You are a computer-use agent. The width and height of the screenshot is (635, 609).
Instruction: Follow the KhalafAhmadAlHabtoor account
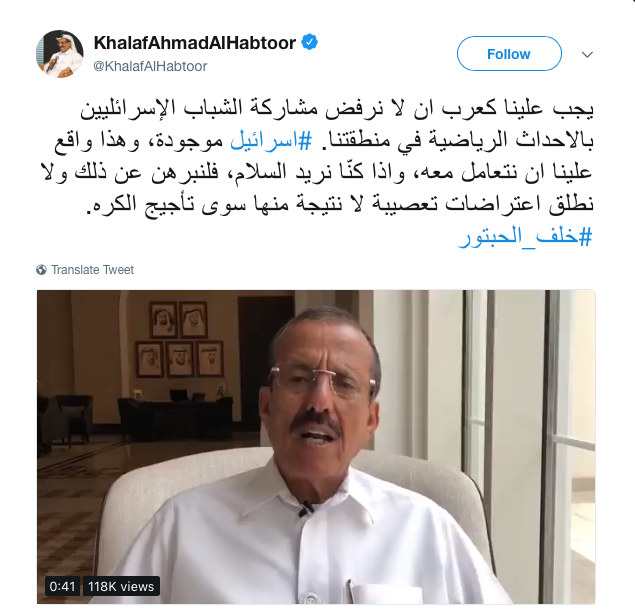click(509, 54)
